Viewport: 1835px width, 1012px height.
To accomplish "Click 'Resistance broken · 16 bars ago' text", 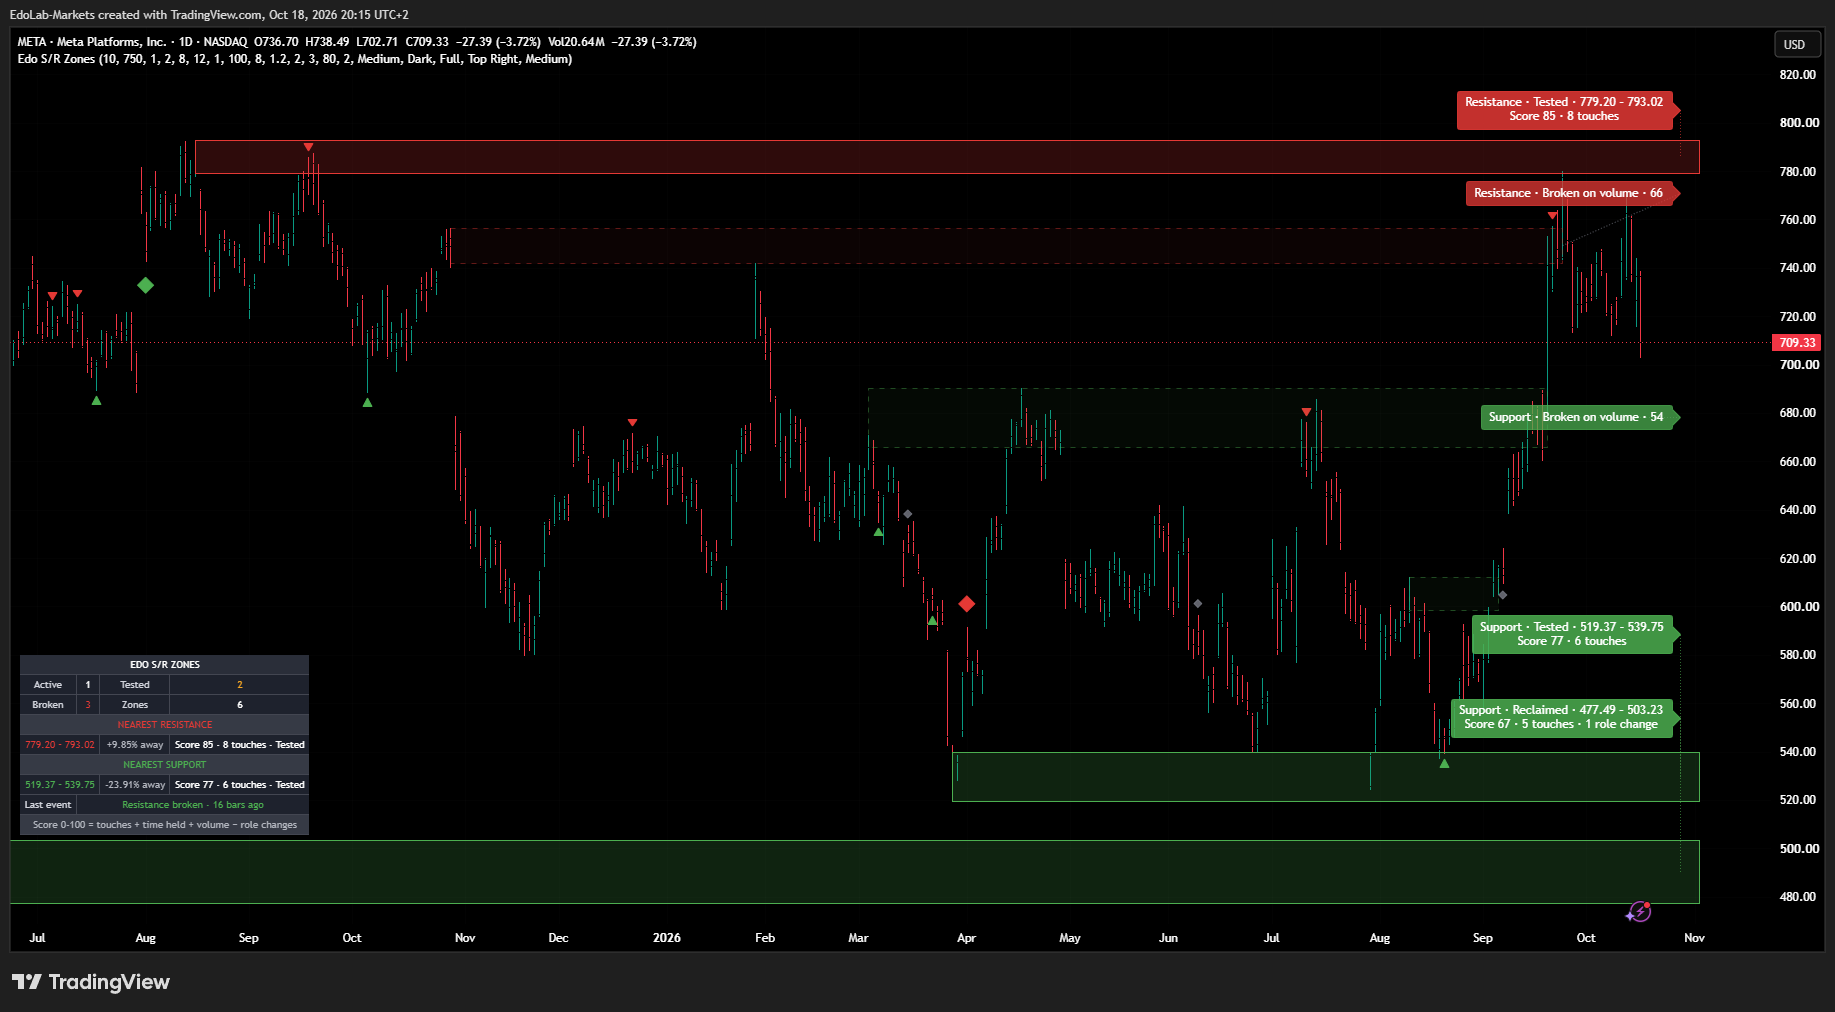I will coord(193,805).
